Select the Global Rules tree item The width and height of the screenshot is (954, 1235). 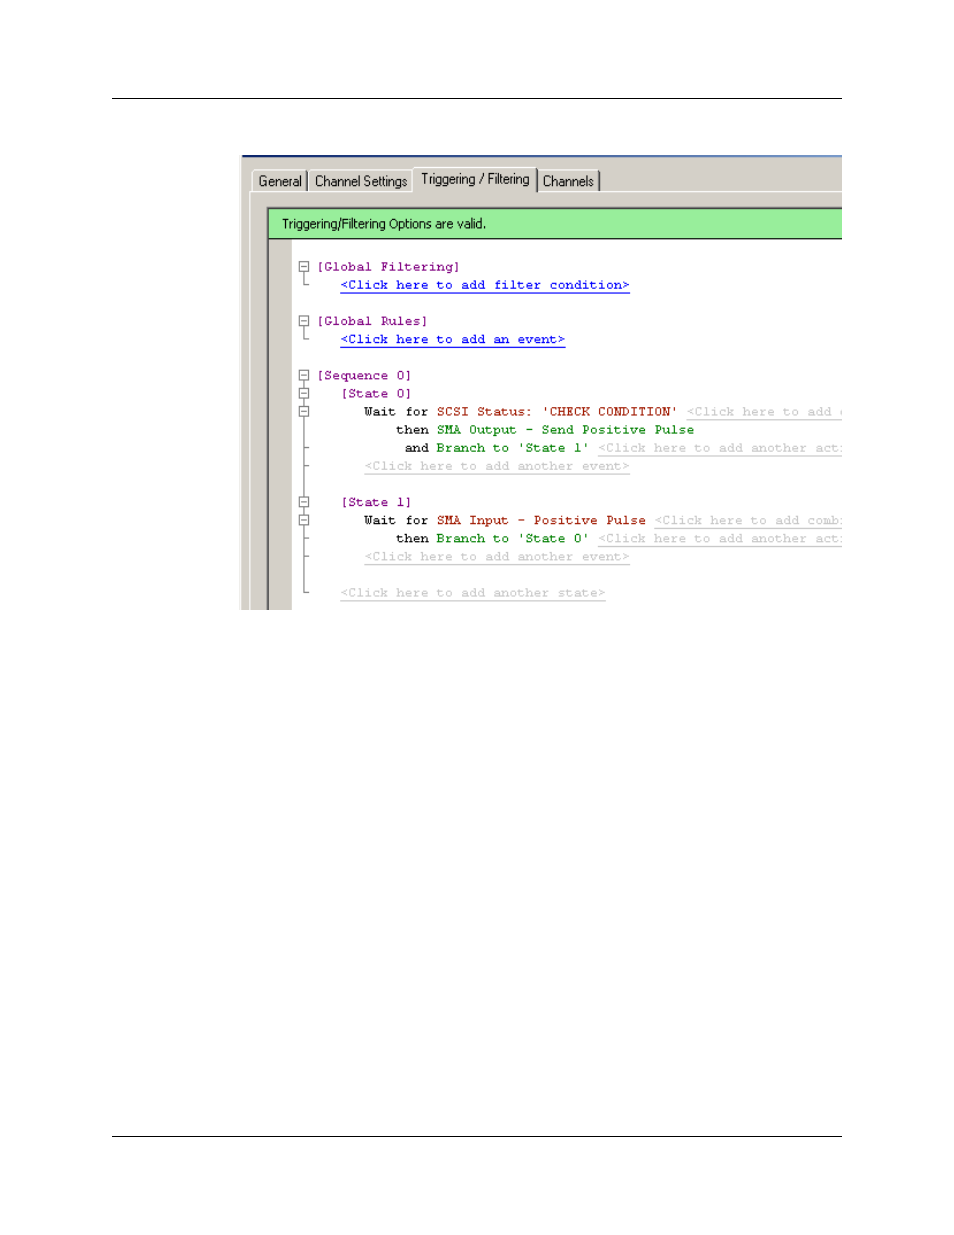pos(372,321)
